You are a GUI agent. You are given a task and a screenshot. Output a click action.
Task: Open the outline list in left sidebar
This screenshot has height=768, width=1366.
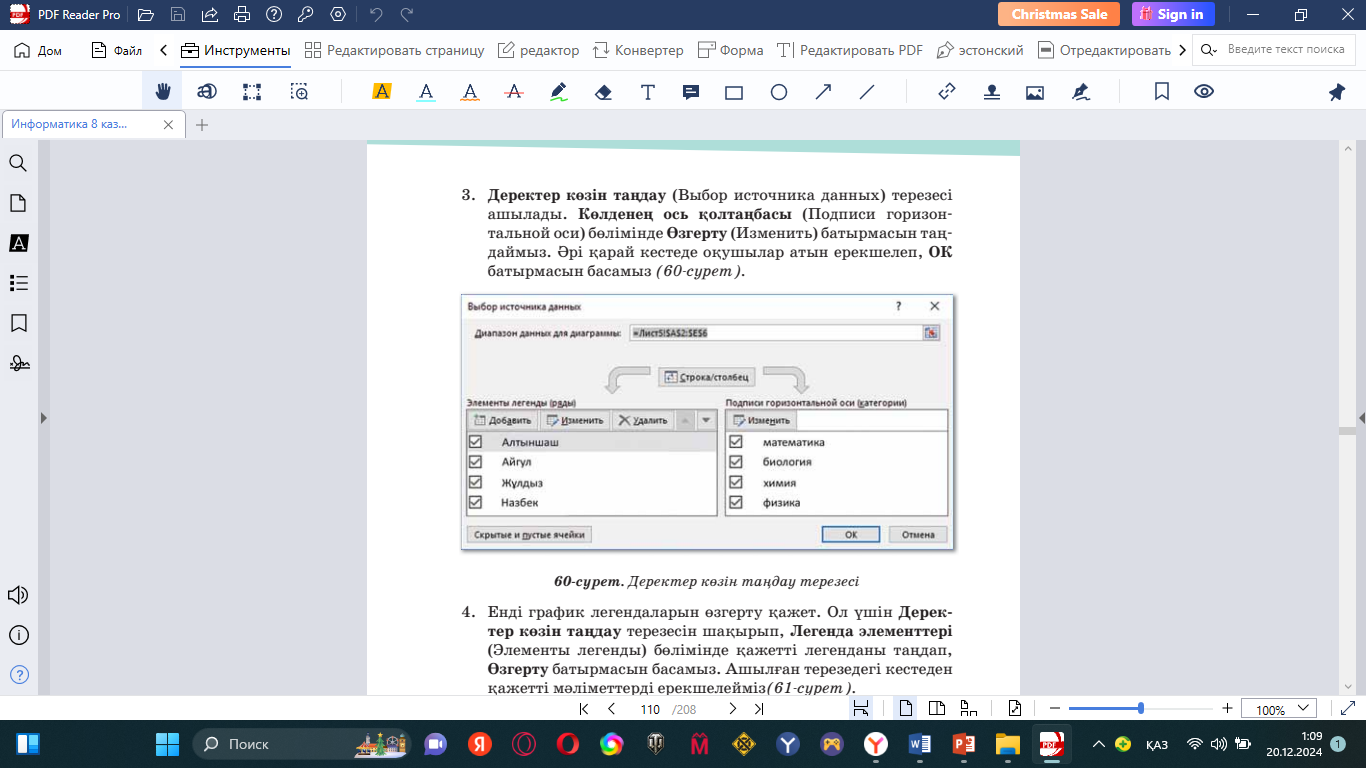click(18, 283)
